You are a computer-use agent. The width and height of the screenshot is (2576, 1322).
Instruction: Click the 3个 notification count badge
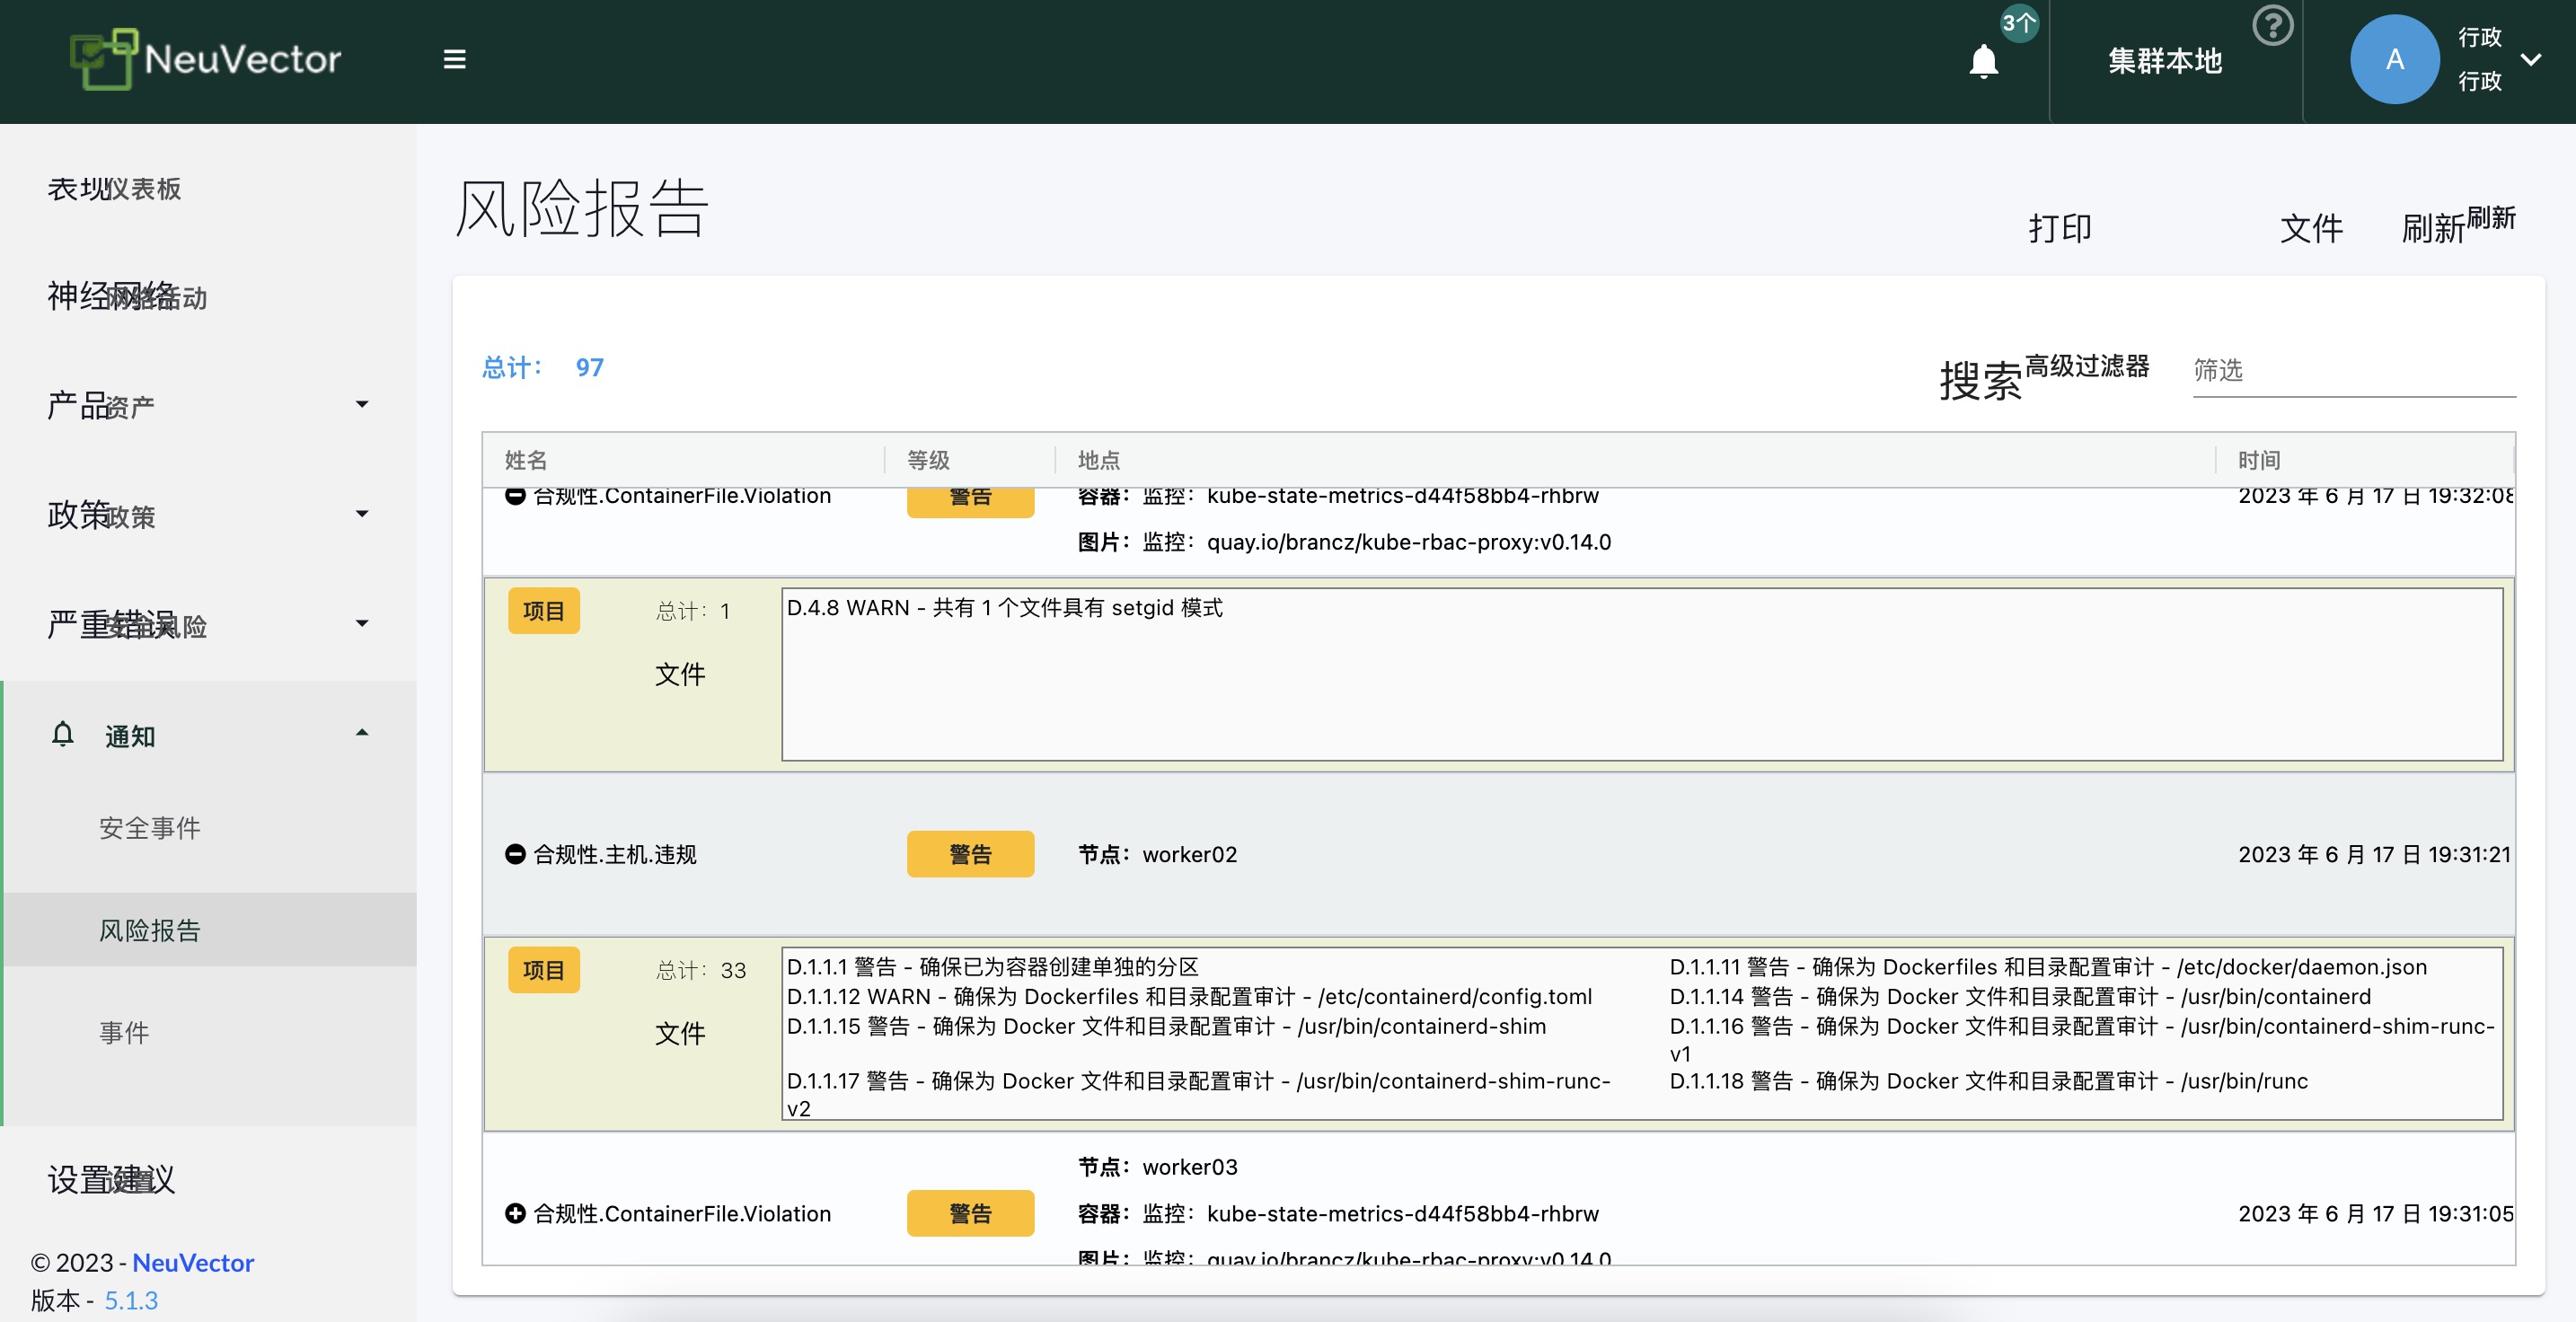tap(2019, 23)
